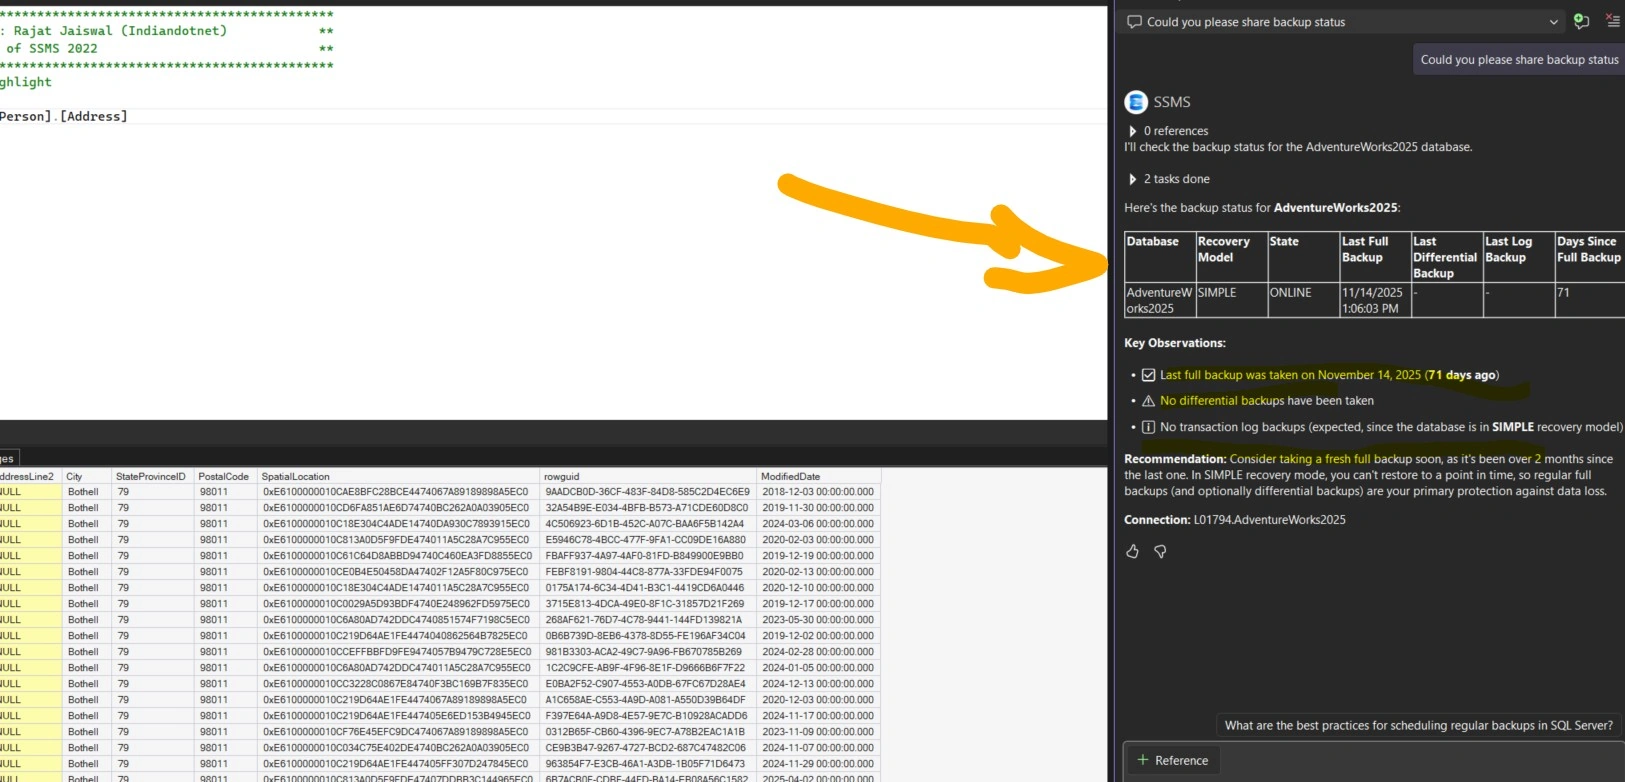Click the SIMPLE recovery model cell
The image size is (1625, 782).
[x=1232, y=300]
